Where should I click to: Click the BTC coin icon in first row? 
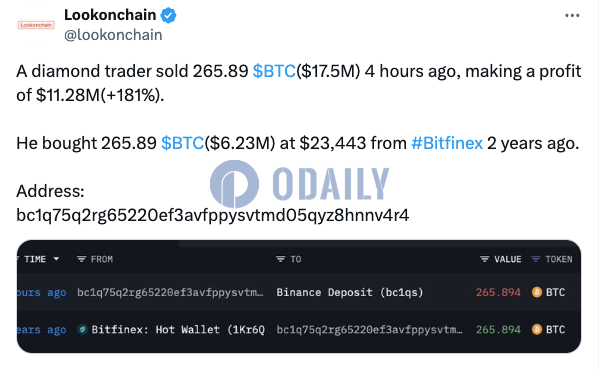click(537, 293)
